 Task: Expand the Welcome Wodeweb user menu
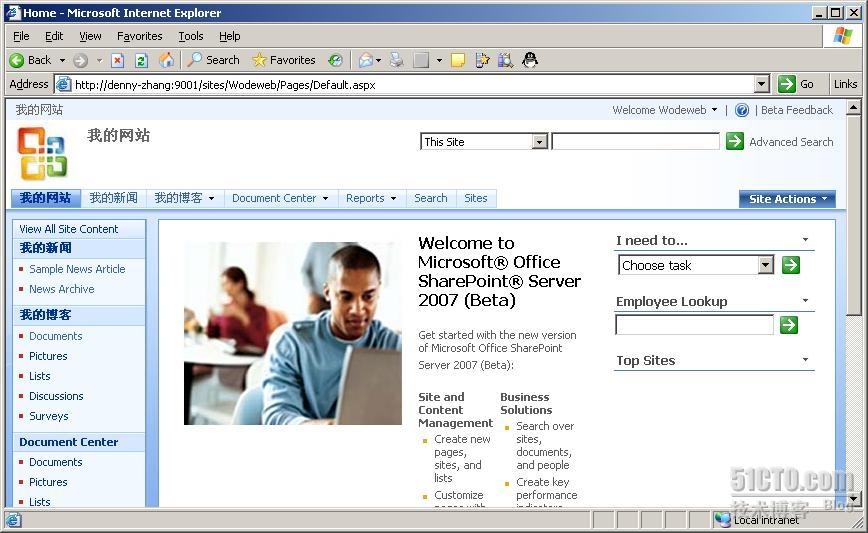point(665,110)
